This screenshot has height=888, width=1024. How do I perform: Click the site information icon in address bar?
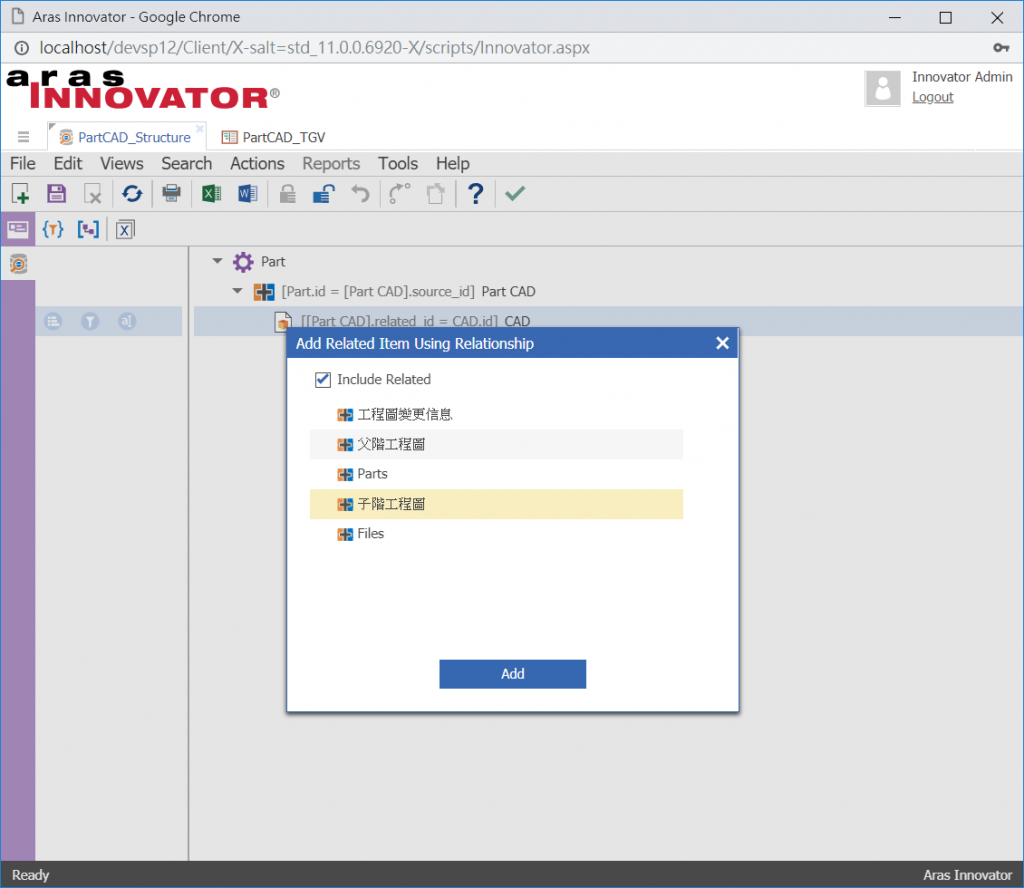[x=21, y=48]
